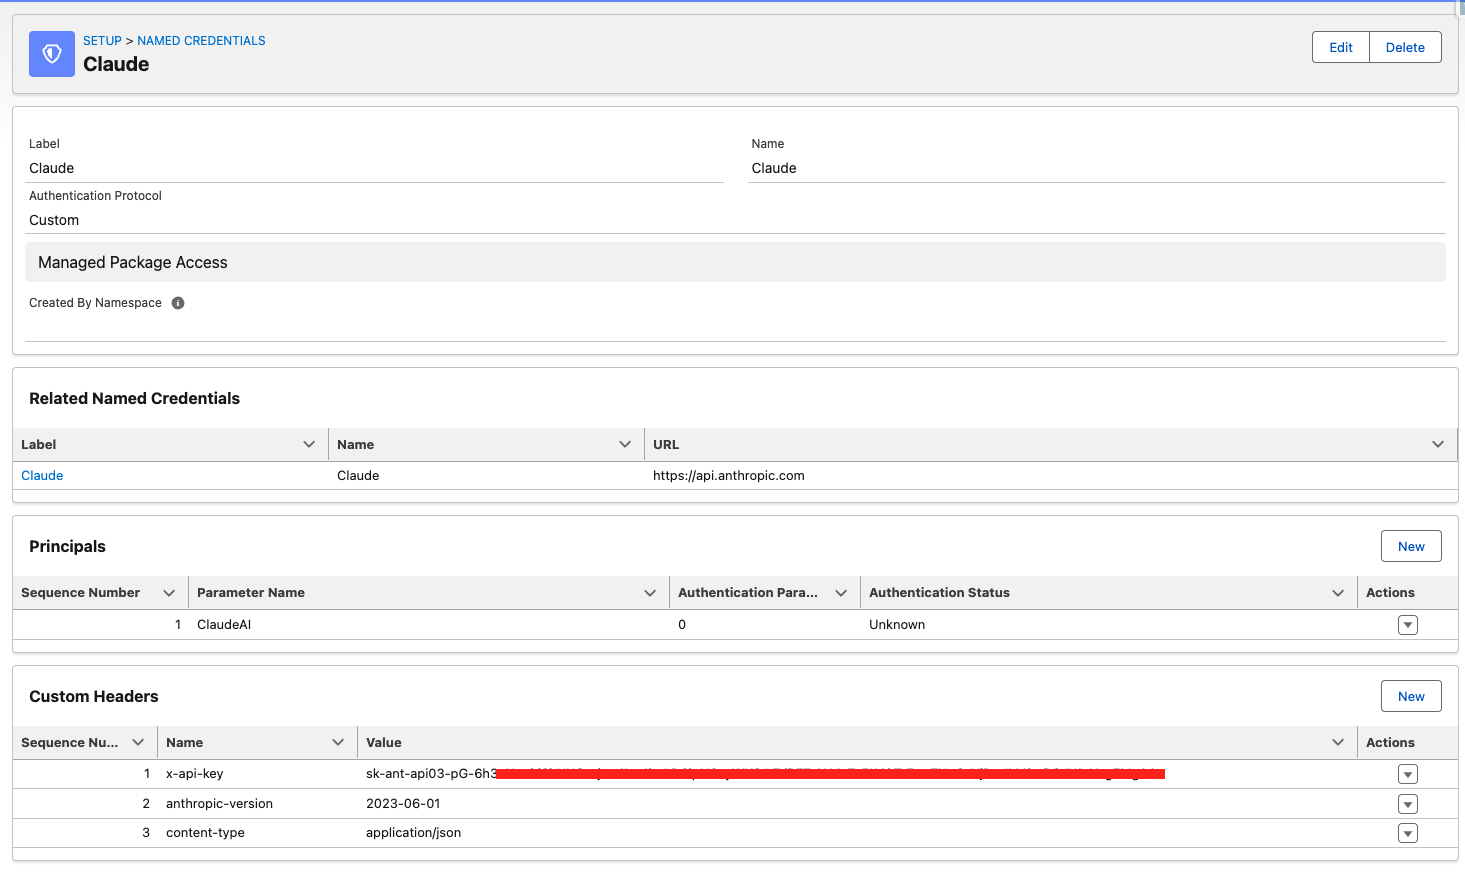Click the 2023-06-01 header value
The width and height of the screenshot is (1465, 875).
click(x=403, y=804)
